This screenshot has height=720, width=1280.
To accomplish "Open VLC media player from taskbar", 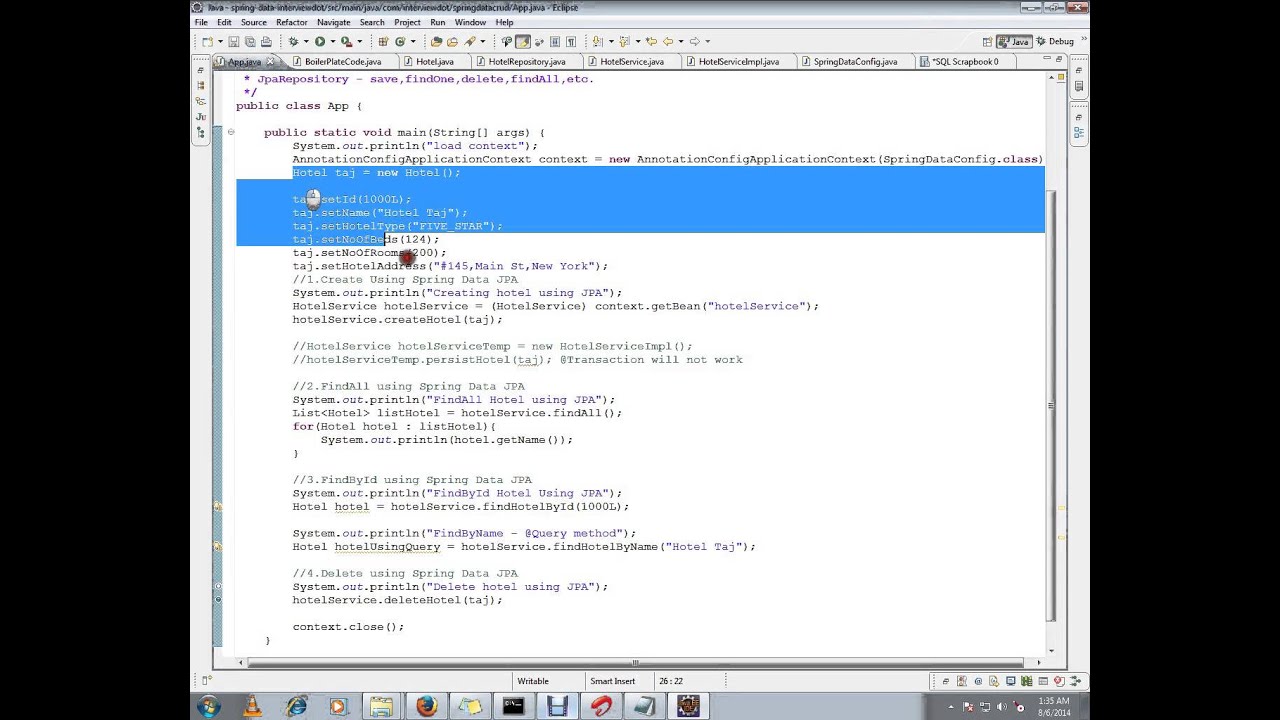I will tap(253, 706).
